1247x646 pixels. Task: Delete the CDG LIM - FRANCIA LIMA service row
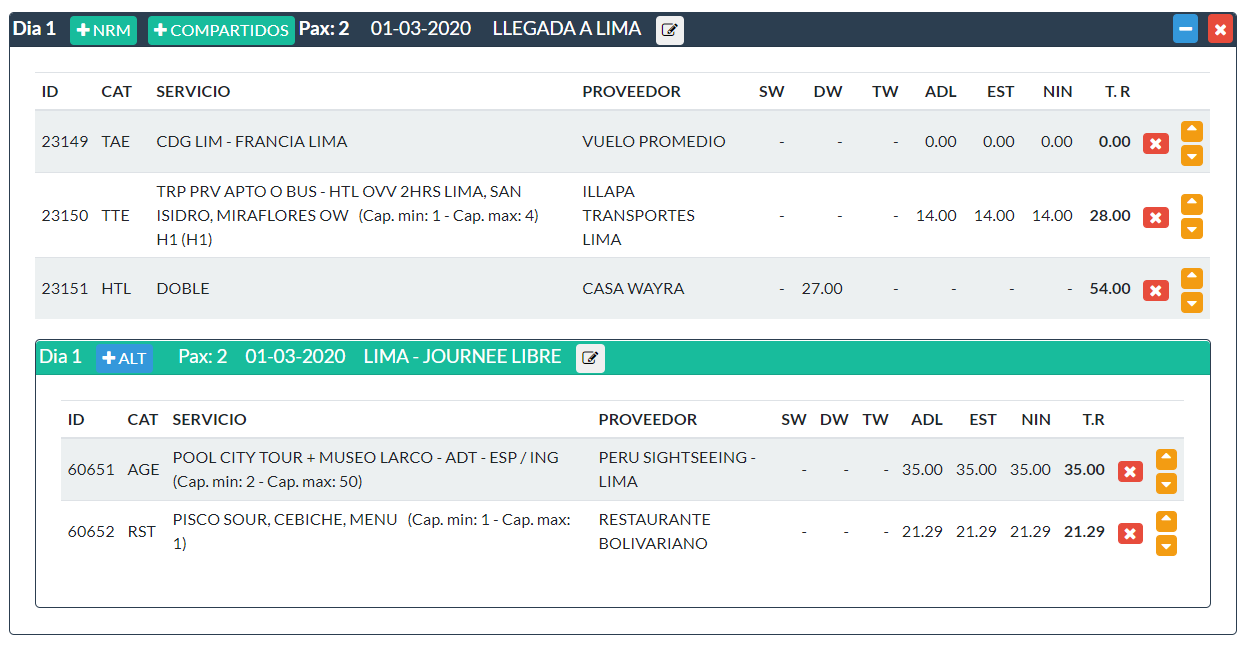[x=1155, y=143]
